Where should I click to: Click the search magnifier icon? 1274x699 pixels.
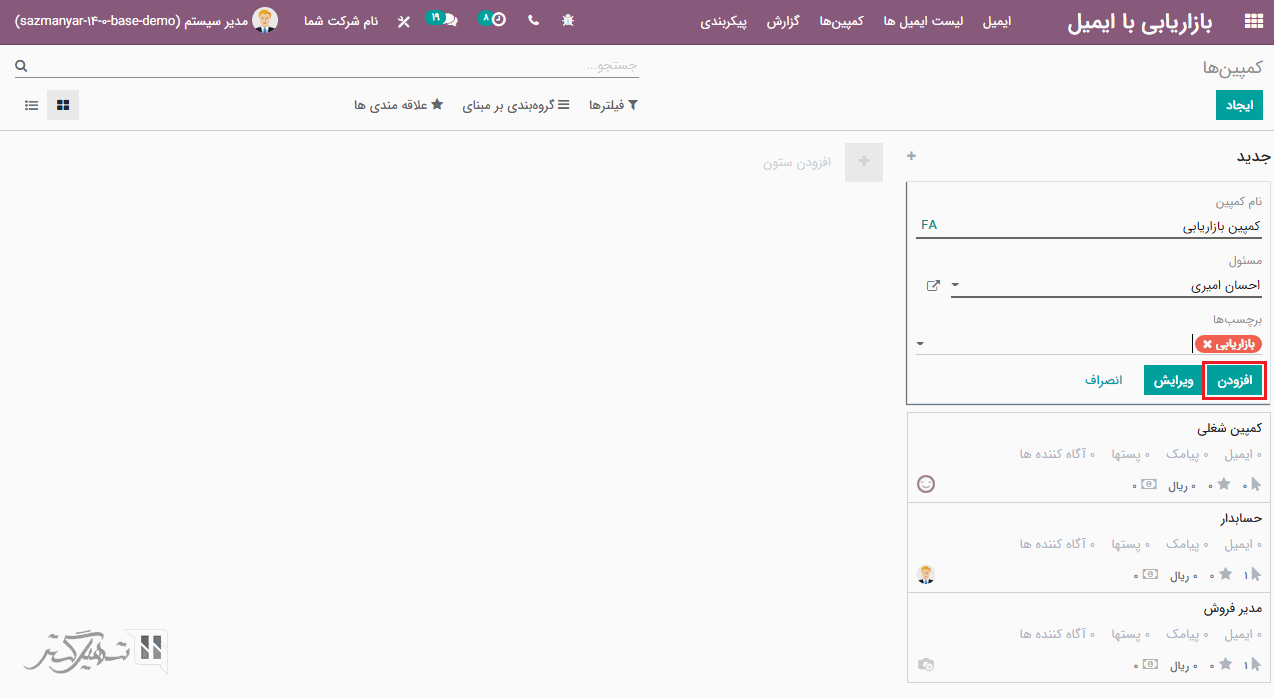pos(21,66)
